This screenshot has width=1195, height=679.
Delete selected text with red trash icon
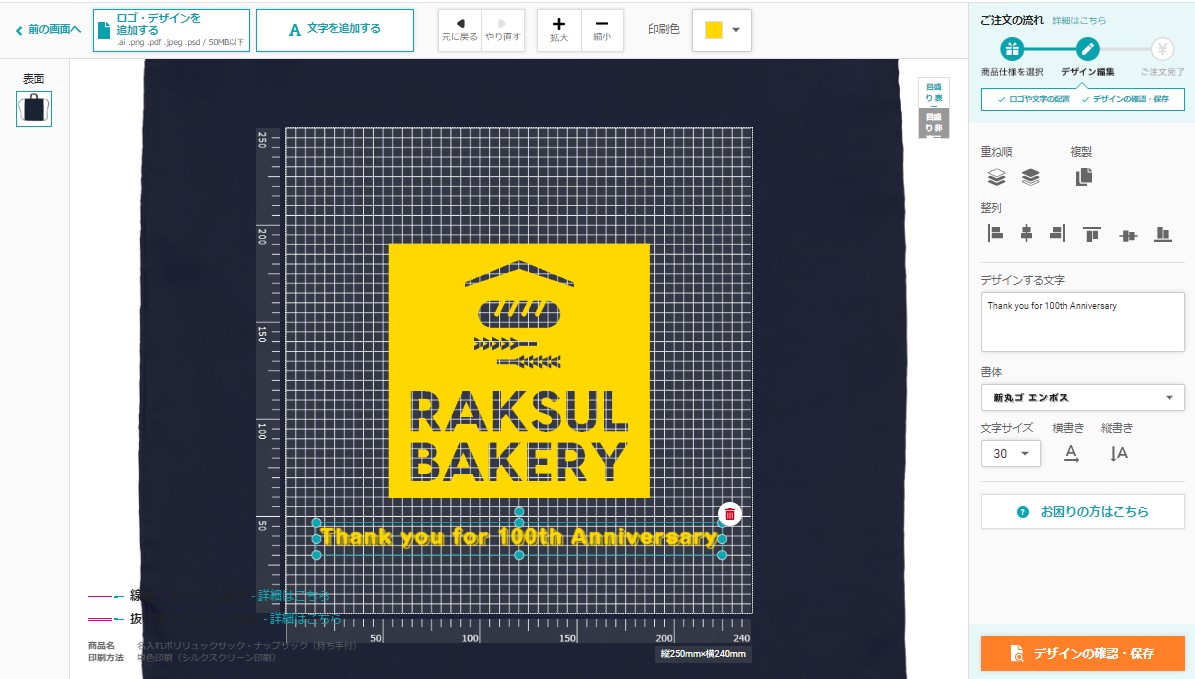coord(729,514)
